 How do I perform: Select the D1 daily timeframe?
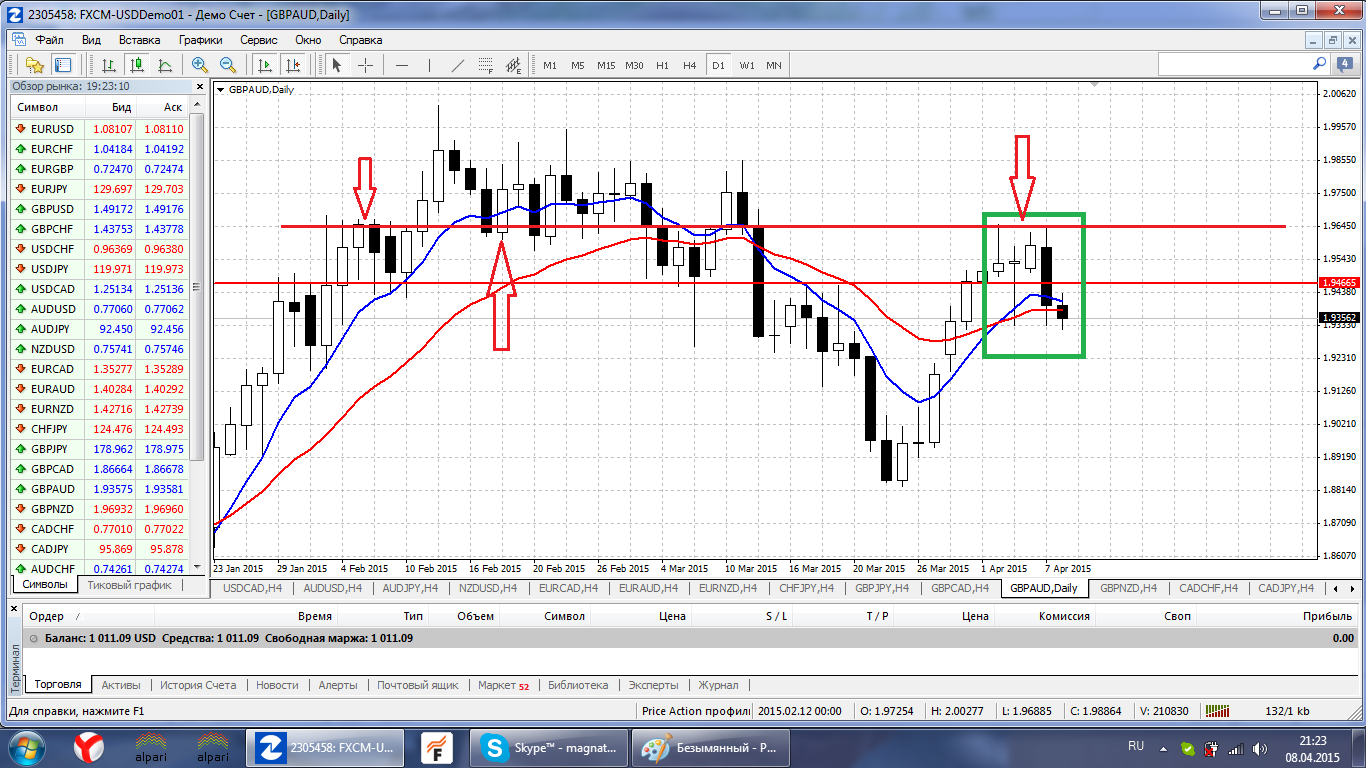(x=718, y=65)
